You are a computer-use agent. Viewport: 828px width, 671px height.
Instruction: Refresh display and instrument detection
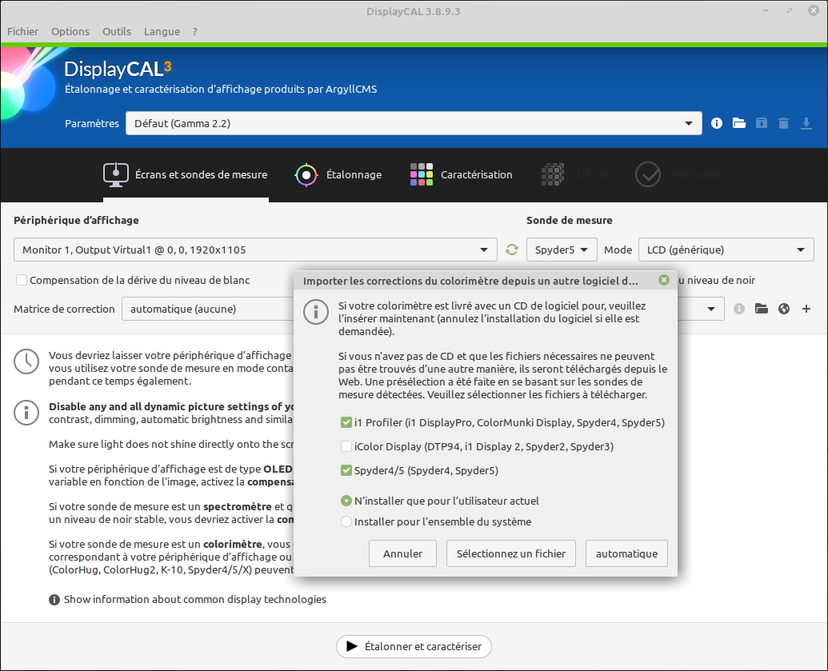click(x=512, y=250)
